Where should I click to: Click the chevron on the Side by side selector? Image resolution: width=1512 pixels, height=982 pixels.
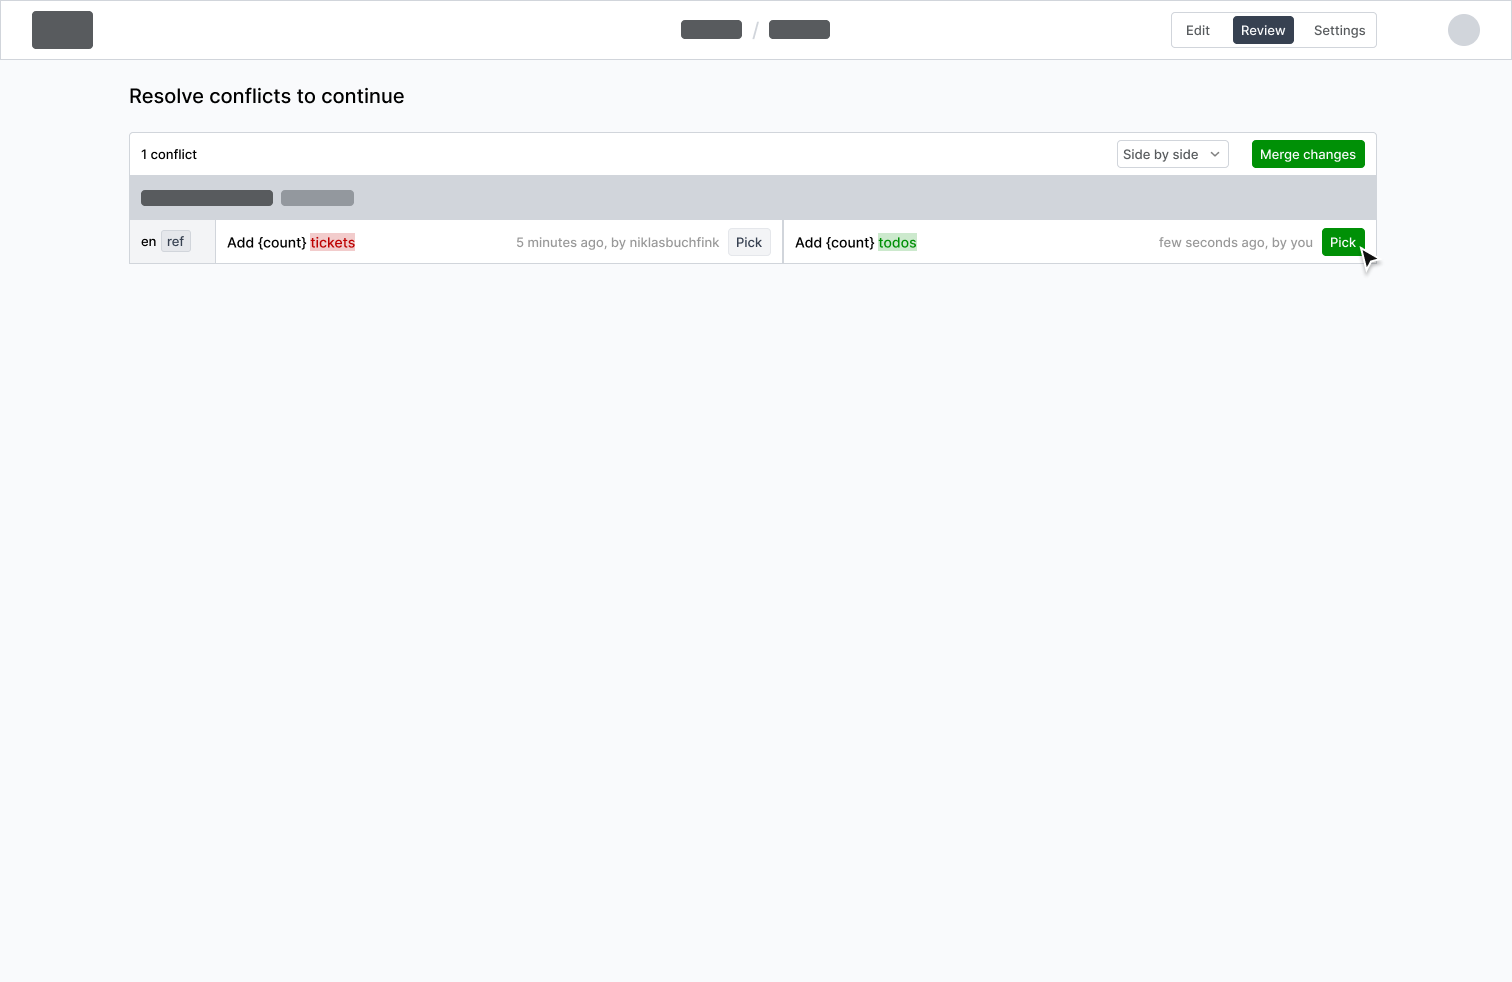click(1215, 154)
